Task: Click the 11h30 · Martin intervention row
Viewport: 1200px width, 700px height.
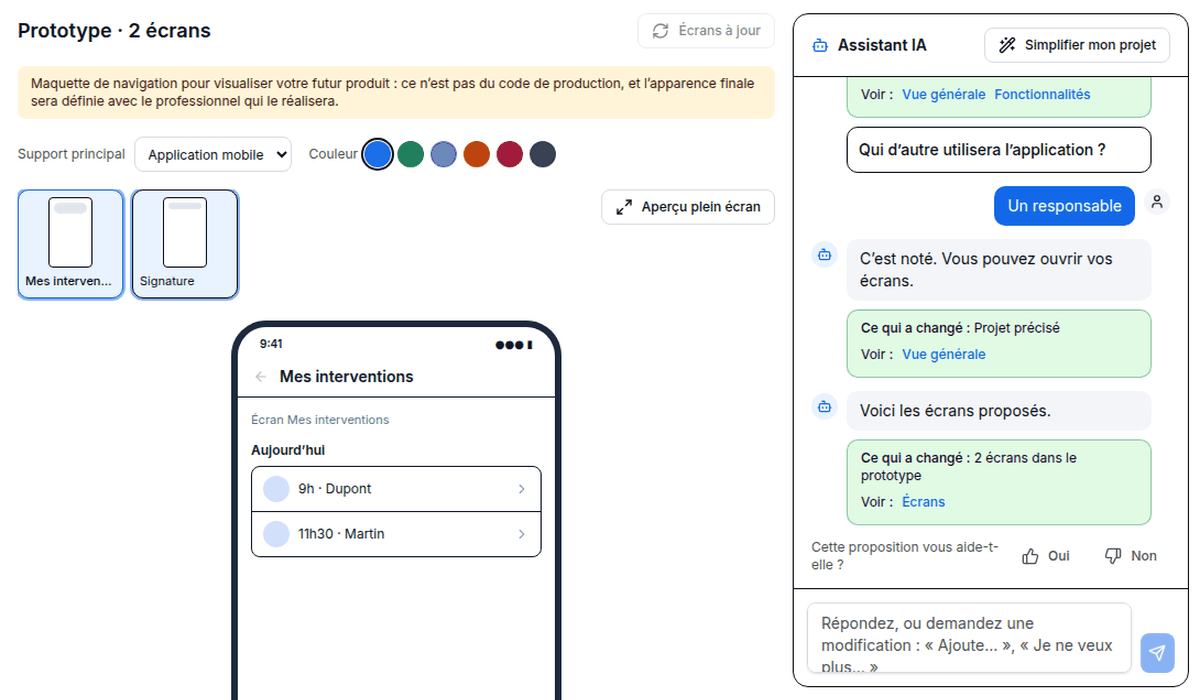Action: (x=396, y=534)
